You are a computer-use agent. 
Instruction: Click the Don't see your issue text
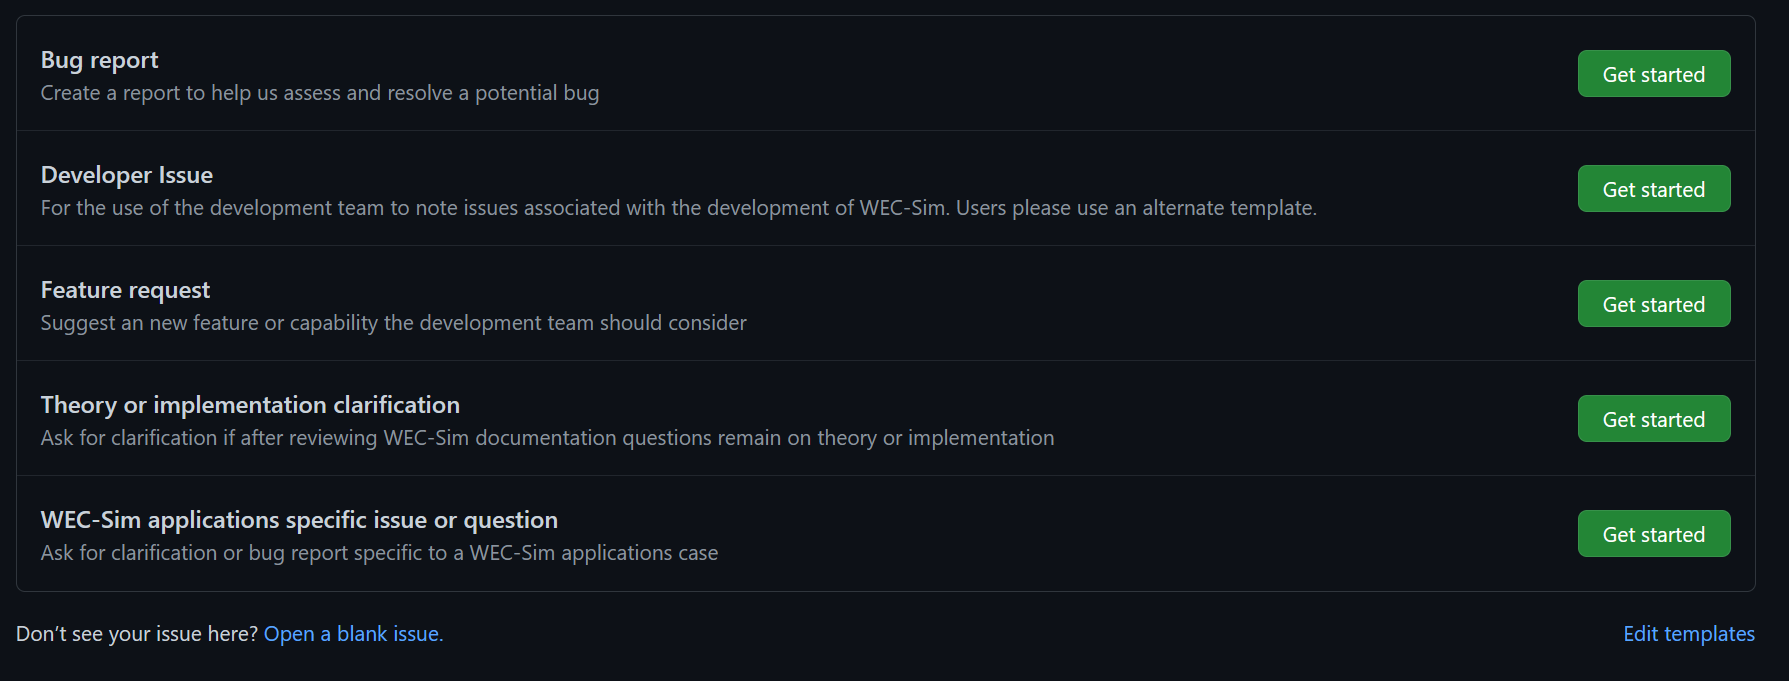(137, 633)
